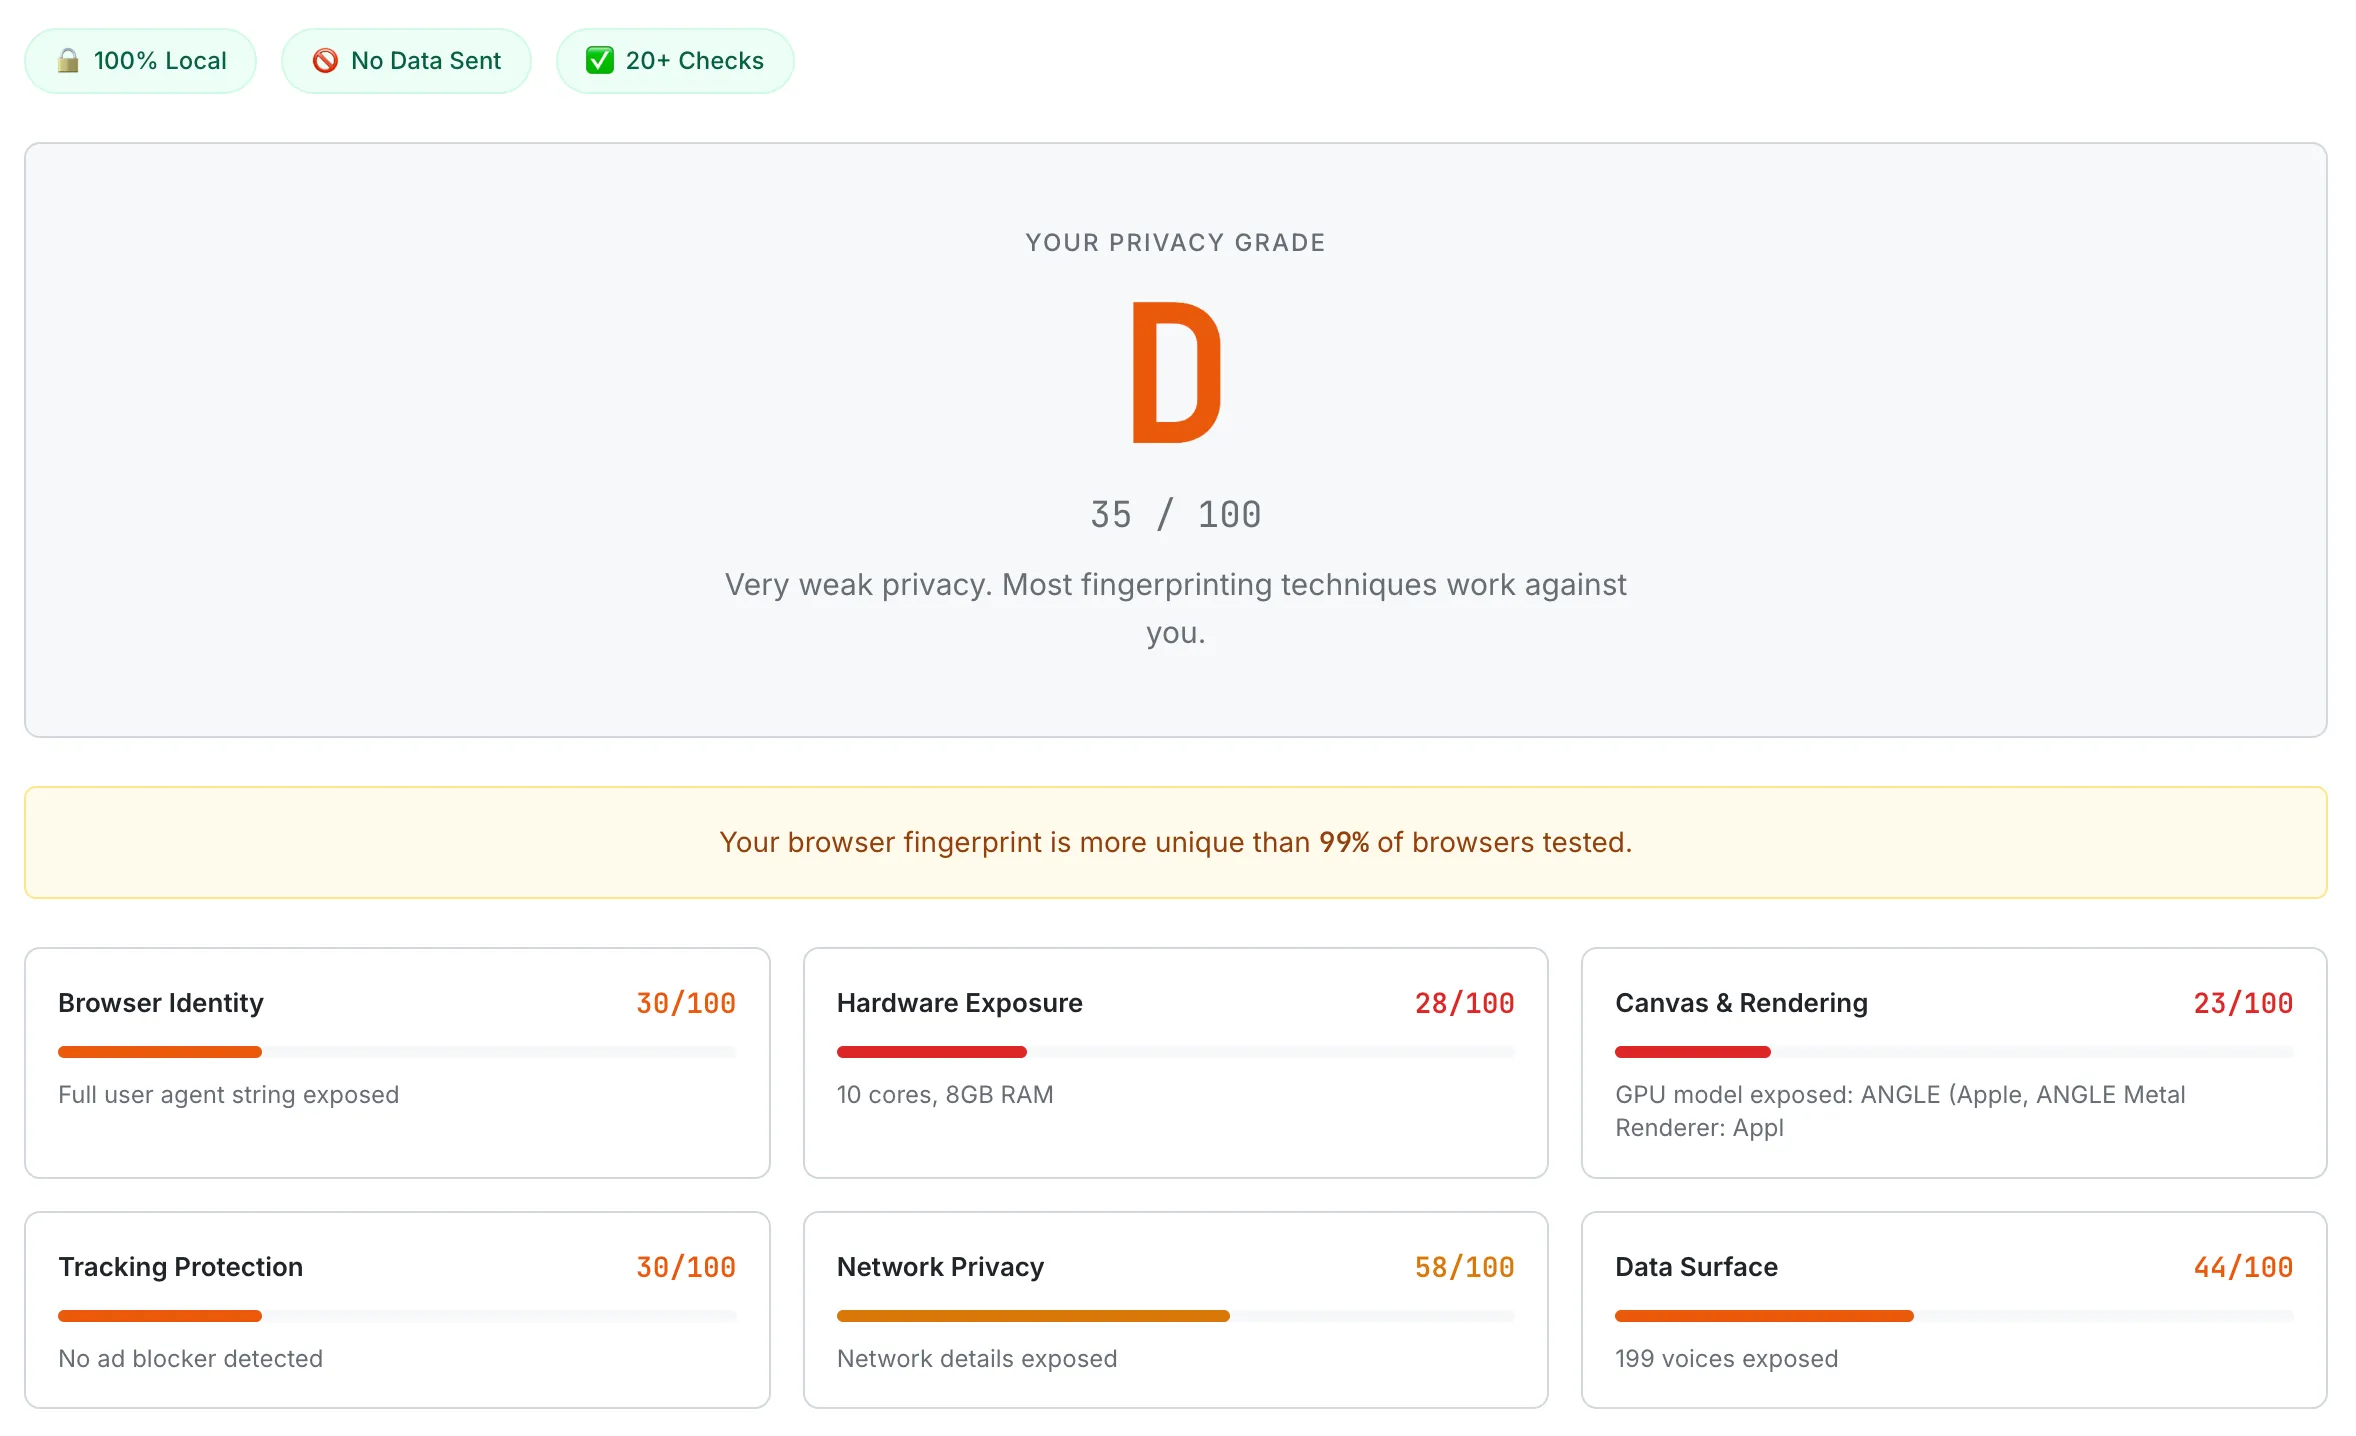The height and width of the screenshot is (1436, 2356).
Task: Open the Canvas & Rendering card
Action: (1954, 1063)
